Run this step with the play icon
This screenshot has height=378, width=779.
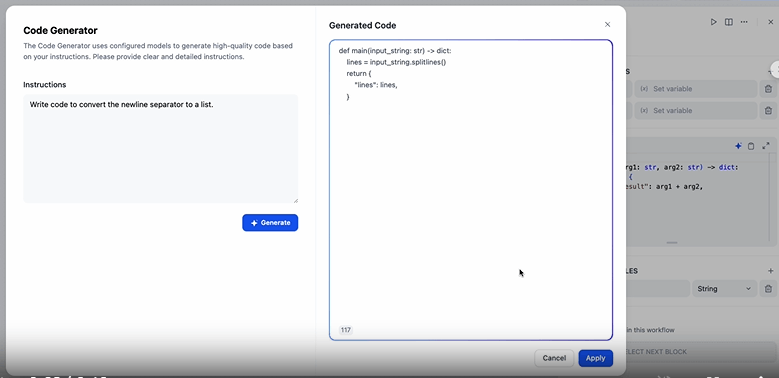[713, 22]
